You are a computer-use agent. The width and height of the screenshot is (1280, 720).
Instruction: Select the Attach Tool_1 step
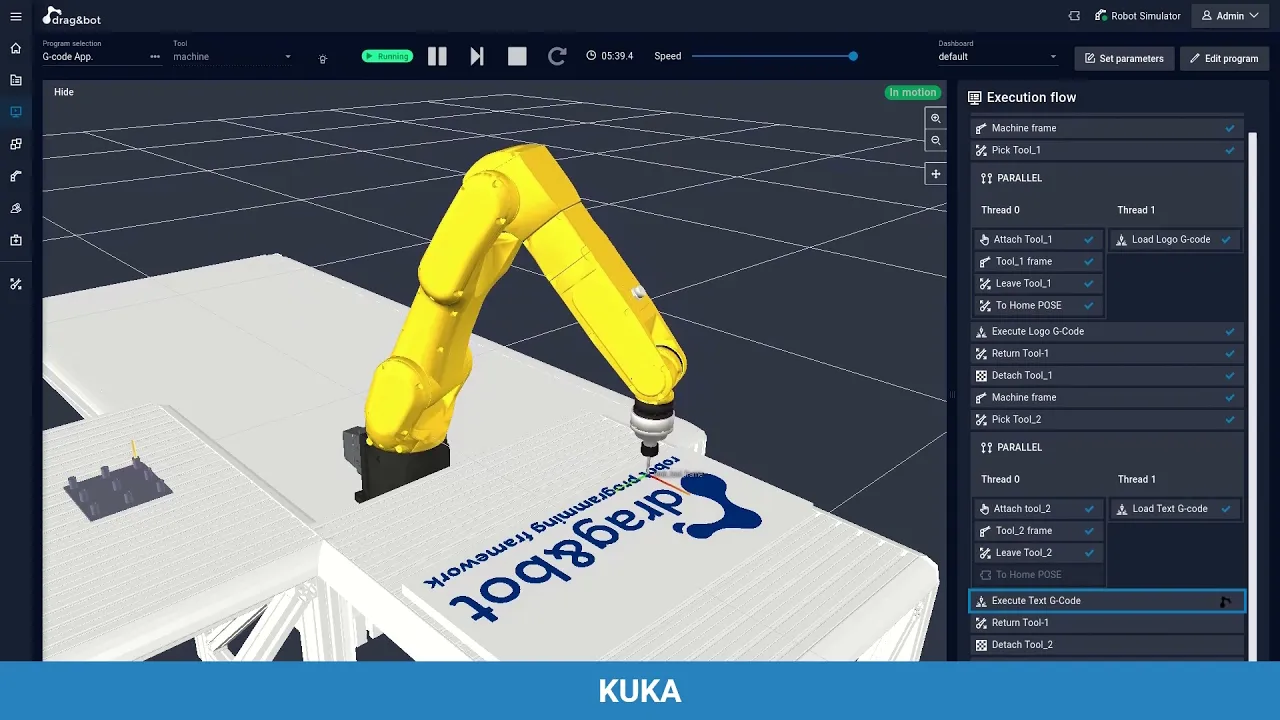click(1038, 239)
